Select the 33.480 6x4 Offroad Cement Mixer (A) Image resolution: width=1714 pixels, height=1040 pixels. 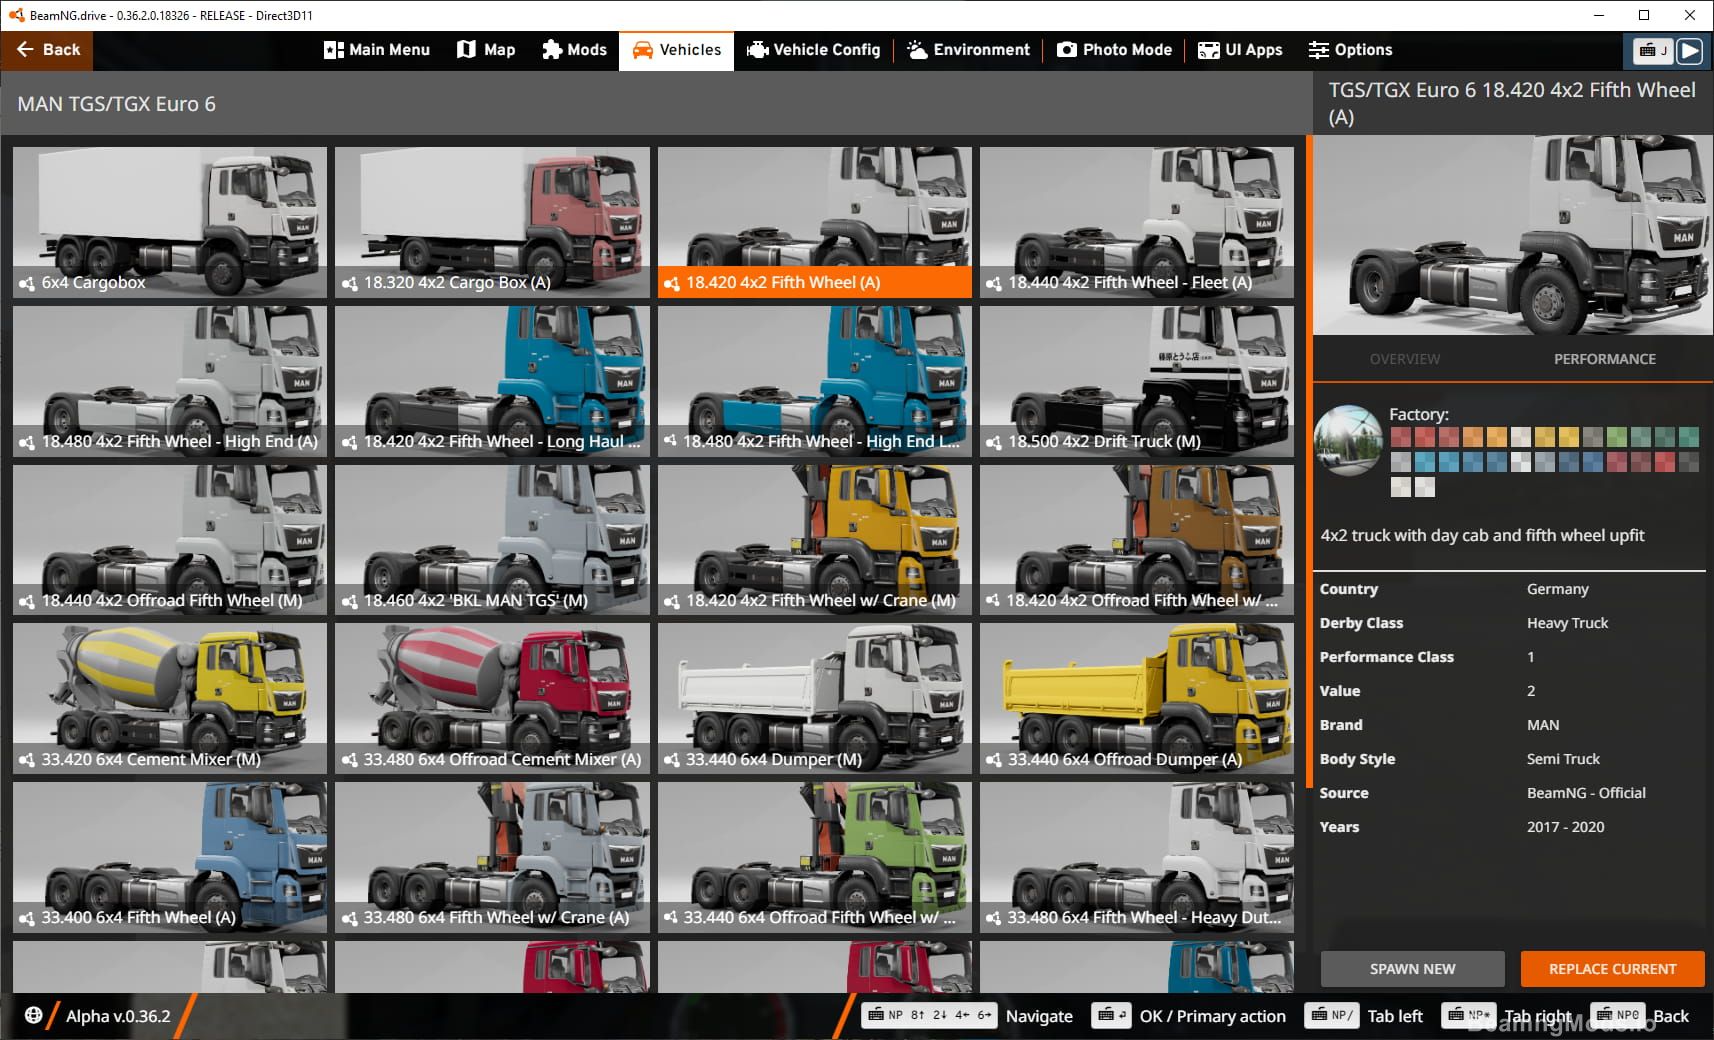point(492,699)
